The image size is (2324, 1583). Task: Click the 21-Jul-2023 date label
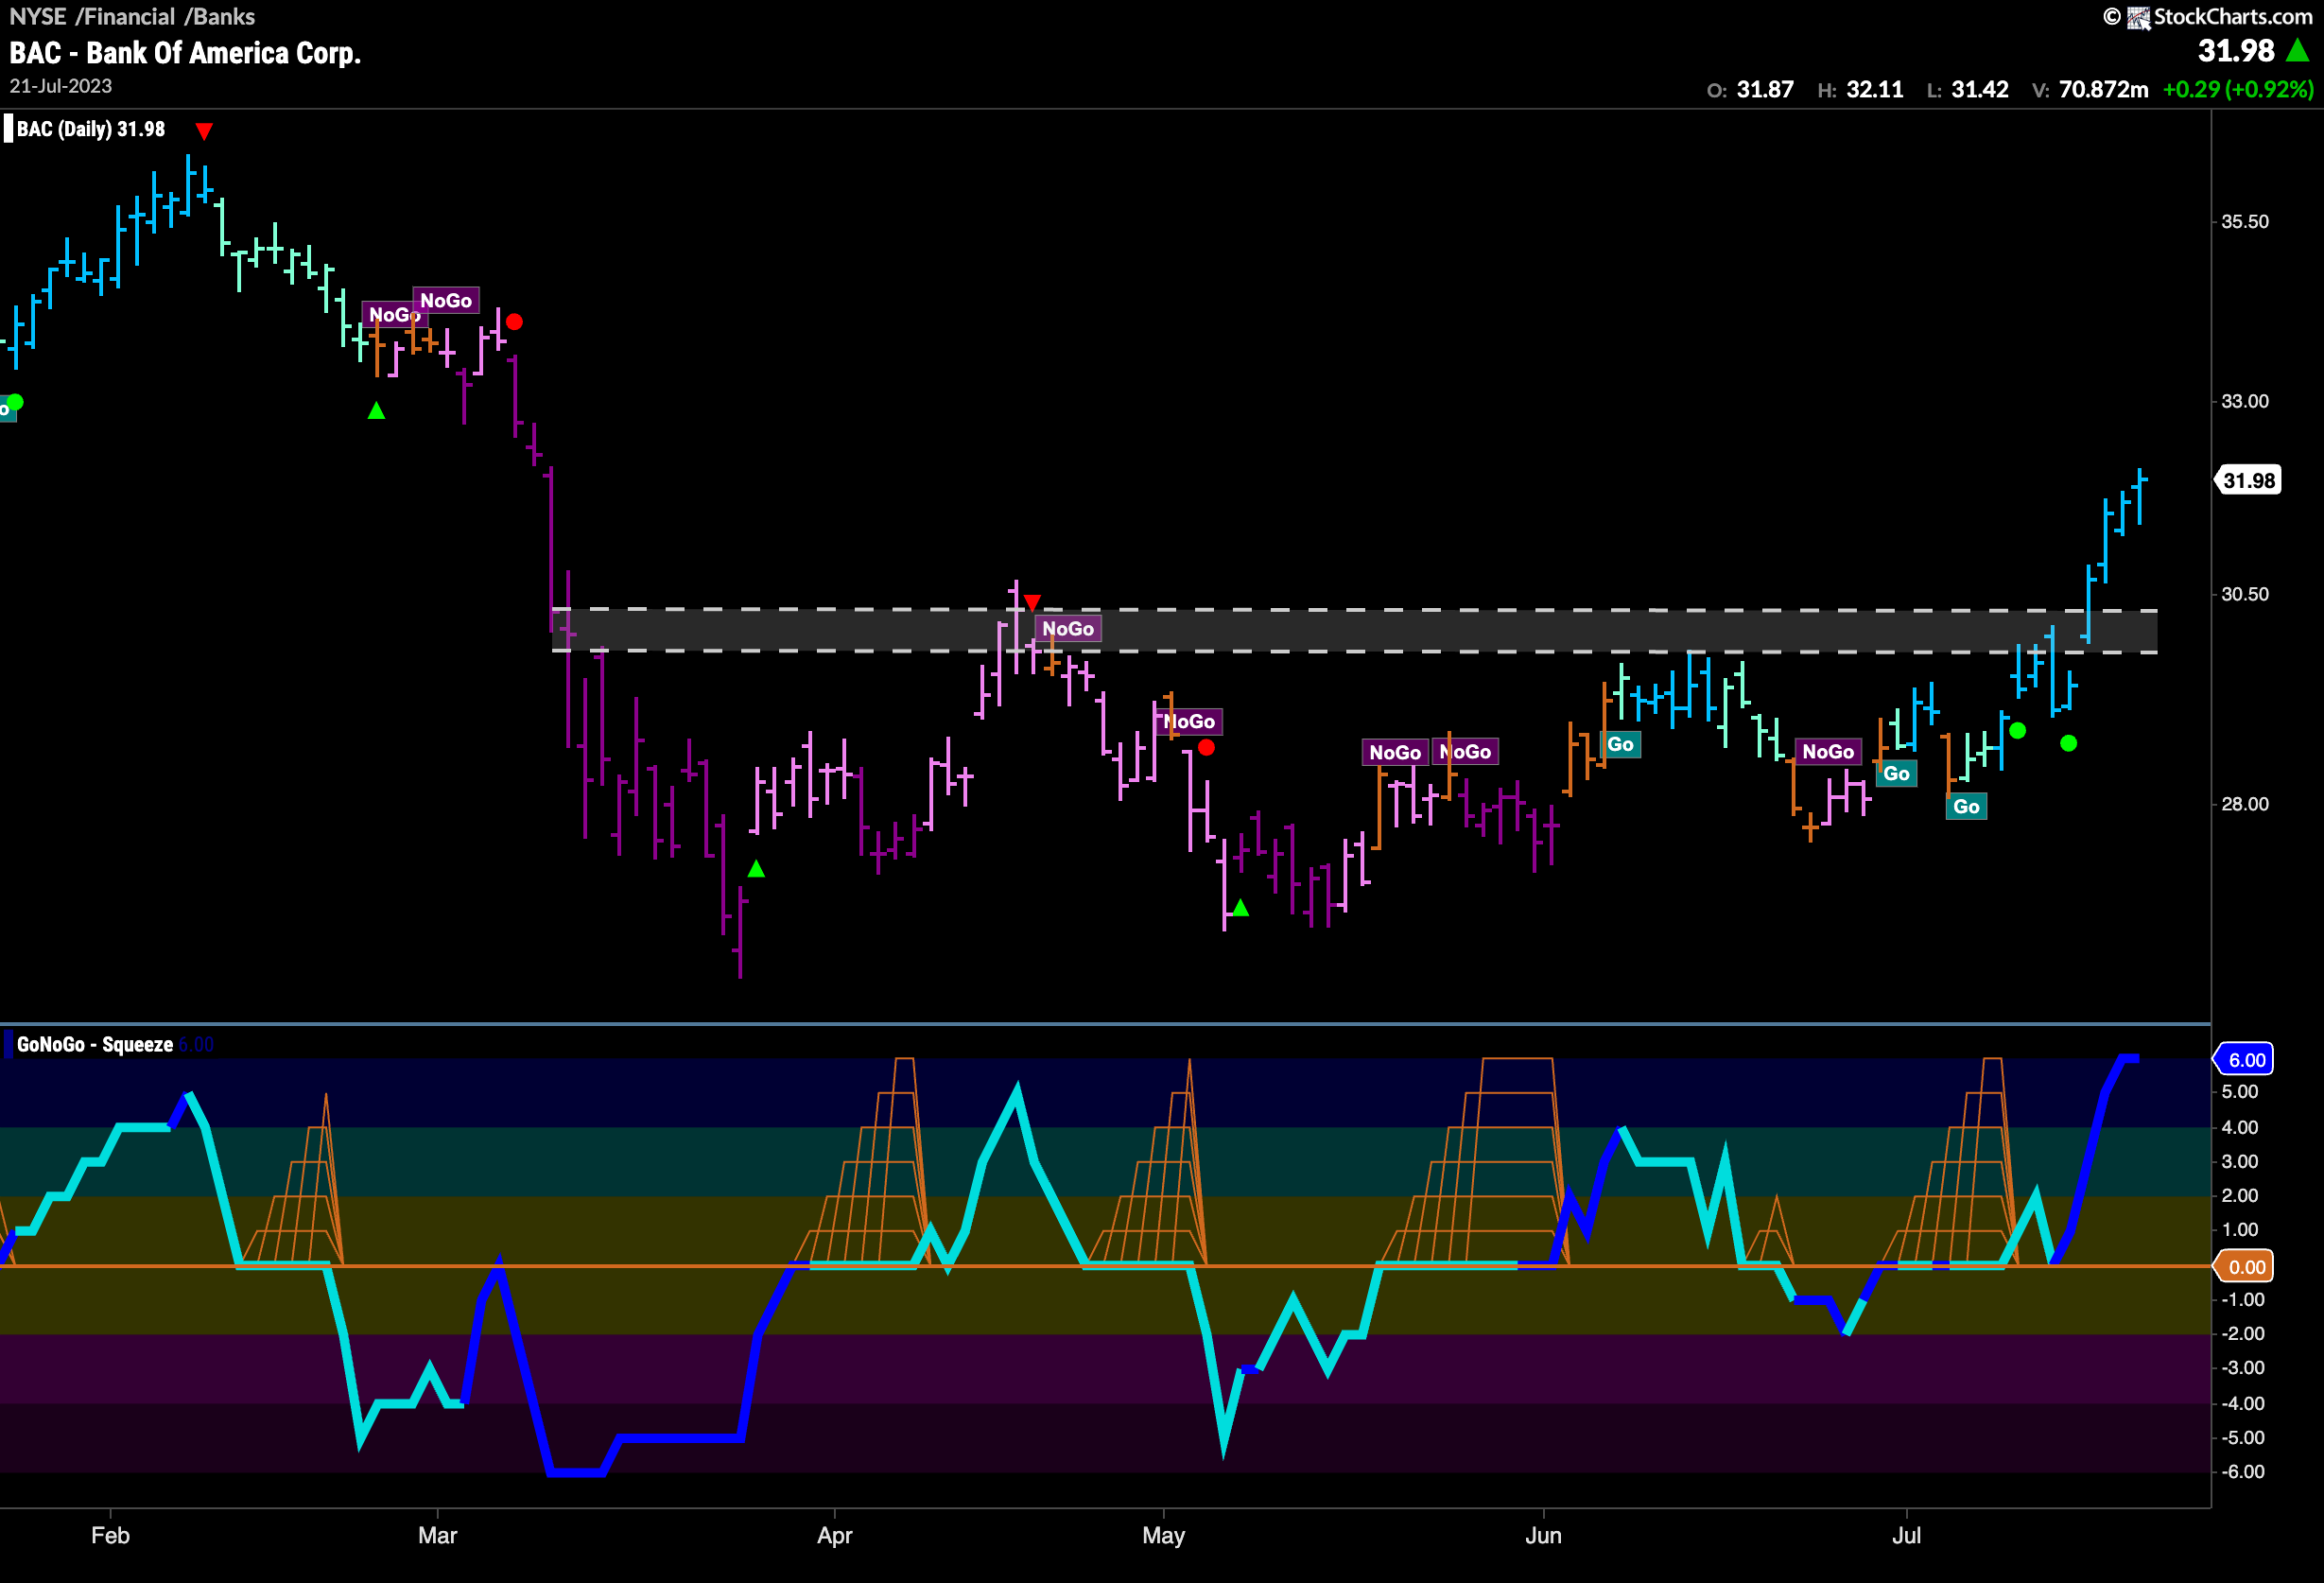(x=61, y=86)
